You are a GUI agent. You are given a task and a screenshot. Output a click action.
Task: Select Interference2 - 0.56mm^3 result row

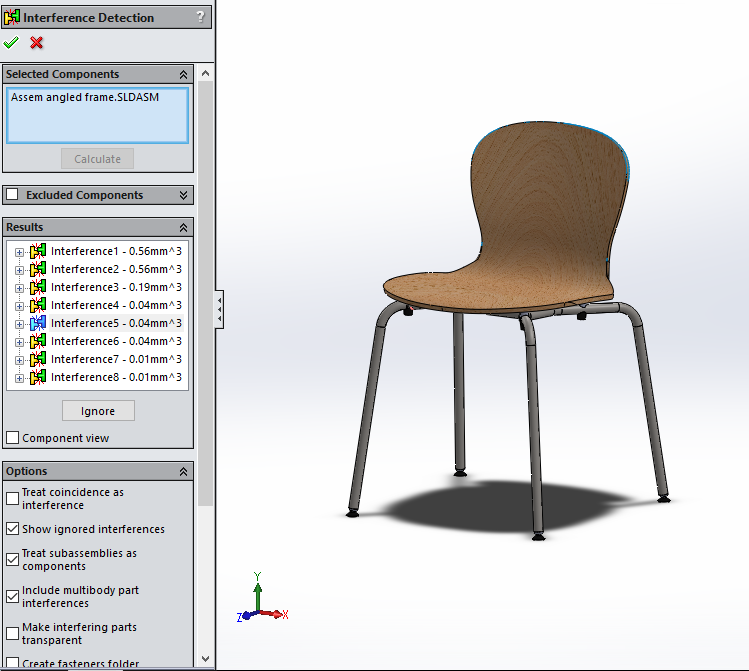(x=116, y=269)
